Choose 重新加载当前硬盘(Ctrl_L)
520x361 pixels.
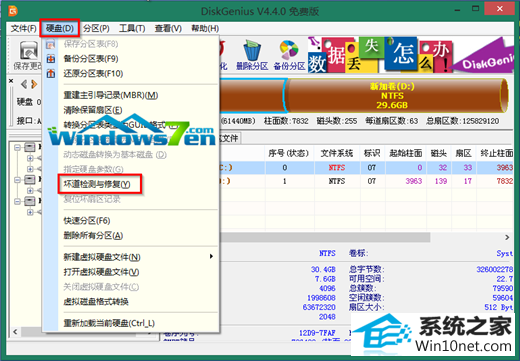pos(109,323)
